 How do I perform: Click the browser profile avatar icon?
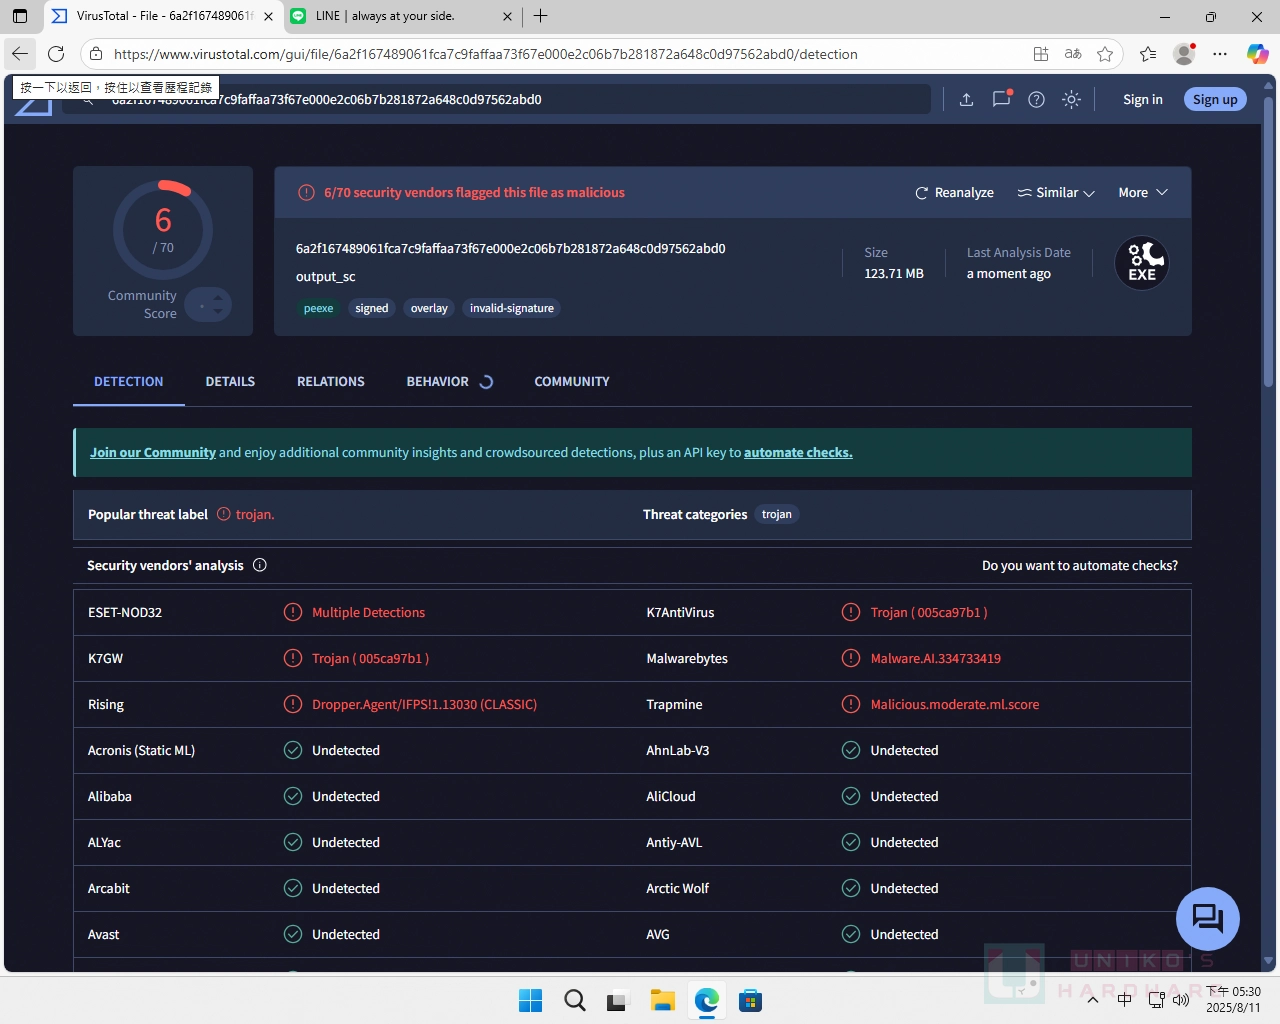(1184, 54)
